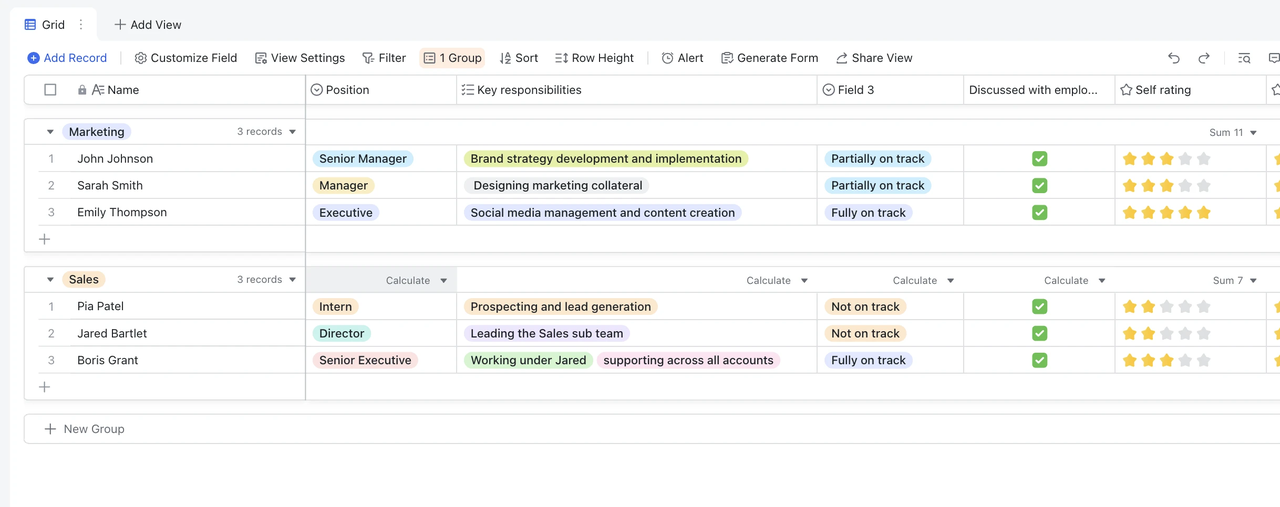This screenshot has width=1280, height=507.
Task: Toggle Jared Bartlet's Discussed checkbox
Action: (1039, 334)
